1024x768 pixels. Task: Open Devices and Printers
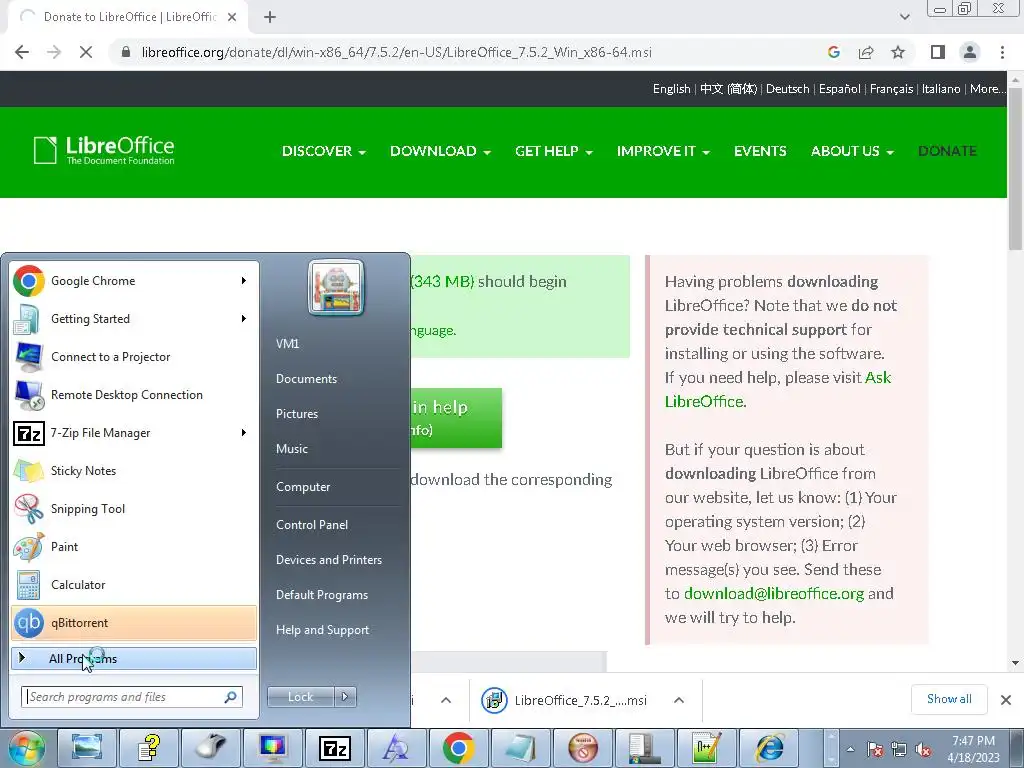tap(328, 560)
